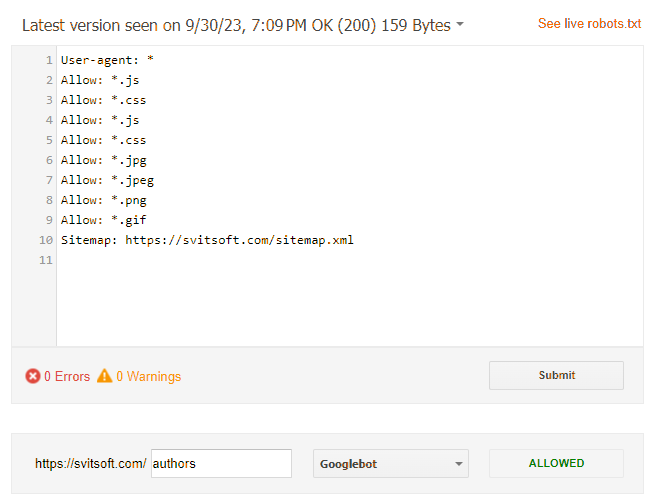659x502 pixels.
Task: Click the Allow *.png line
Action: click(104, 200)
